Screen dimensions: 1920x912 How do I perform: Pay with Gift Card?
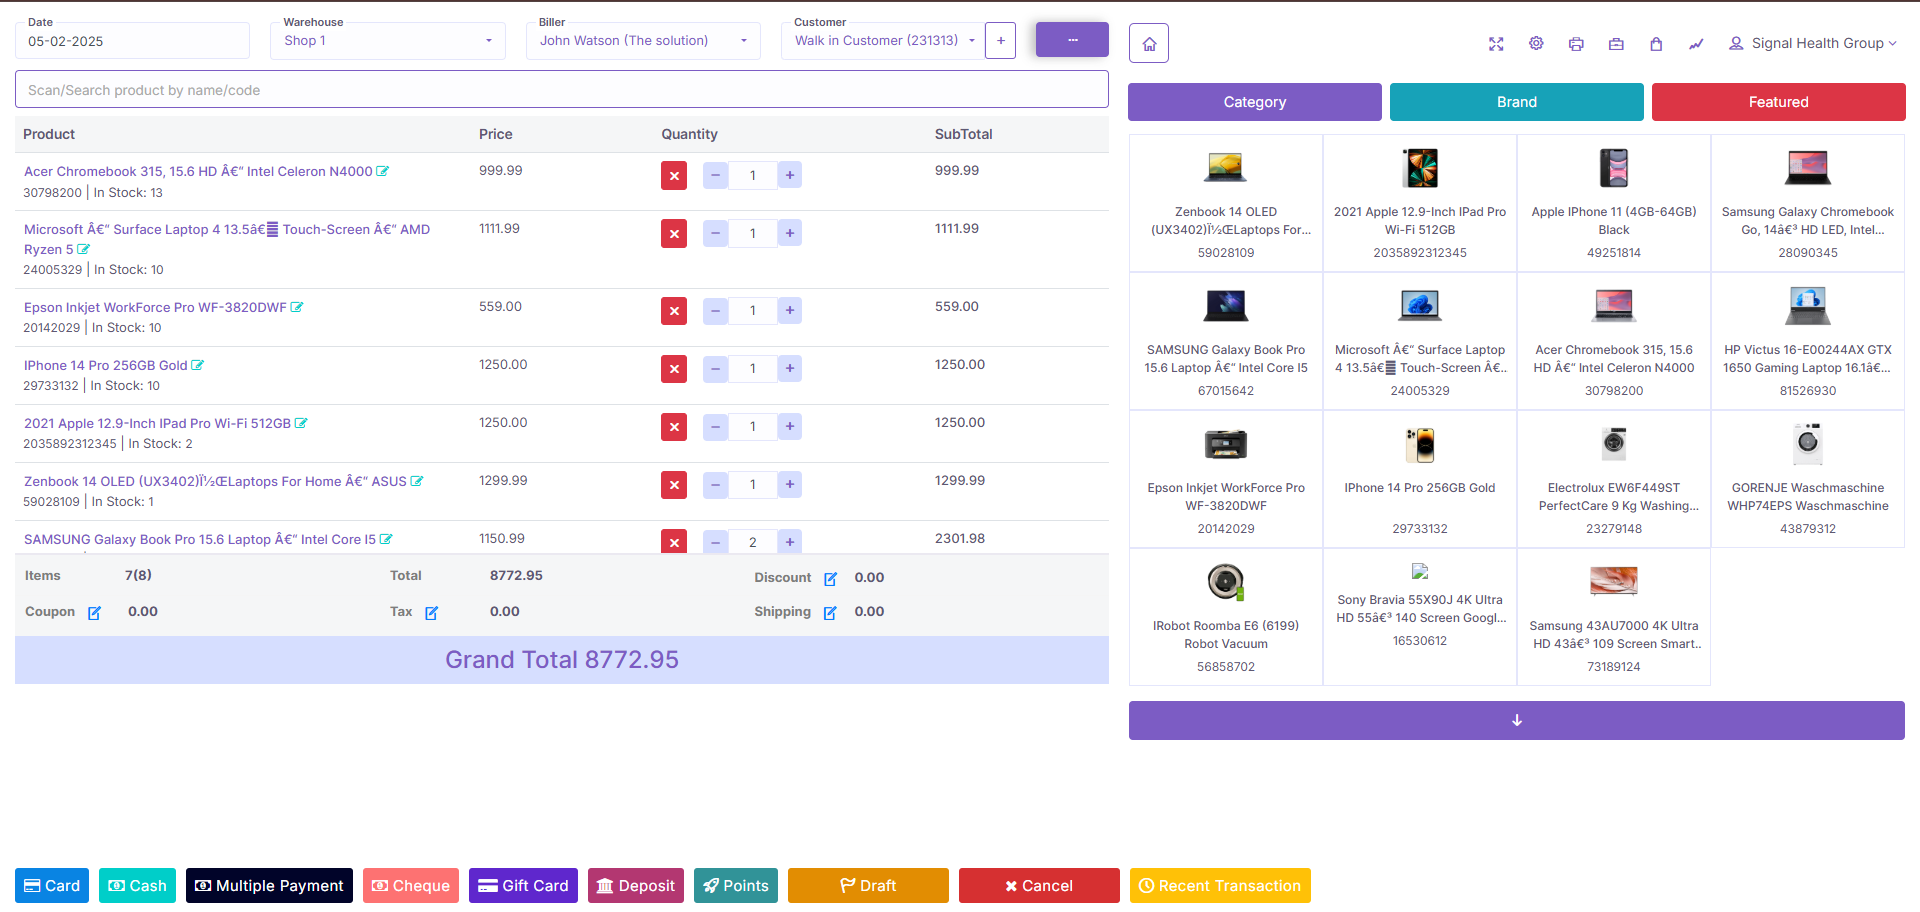pos(523,886)
